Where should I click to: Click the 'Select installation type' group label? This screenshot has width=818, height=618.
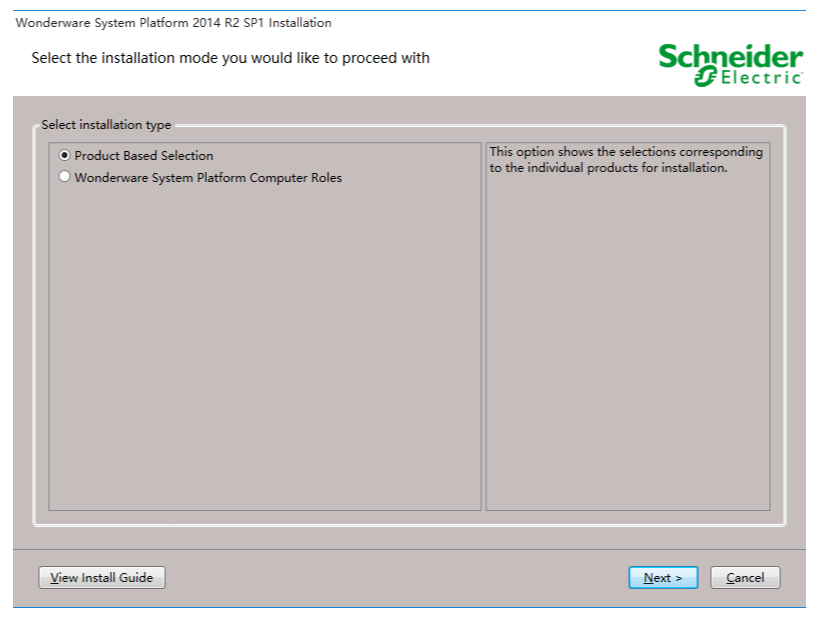tap(106, 125)
